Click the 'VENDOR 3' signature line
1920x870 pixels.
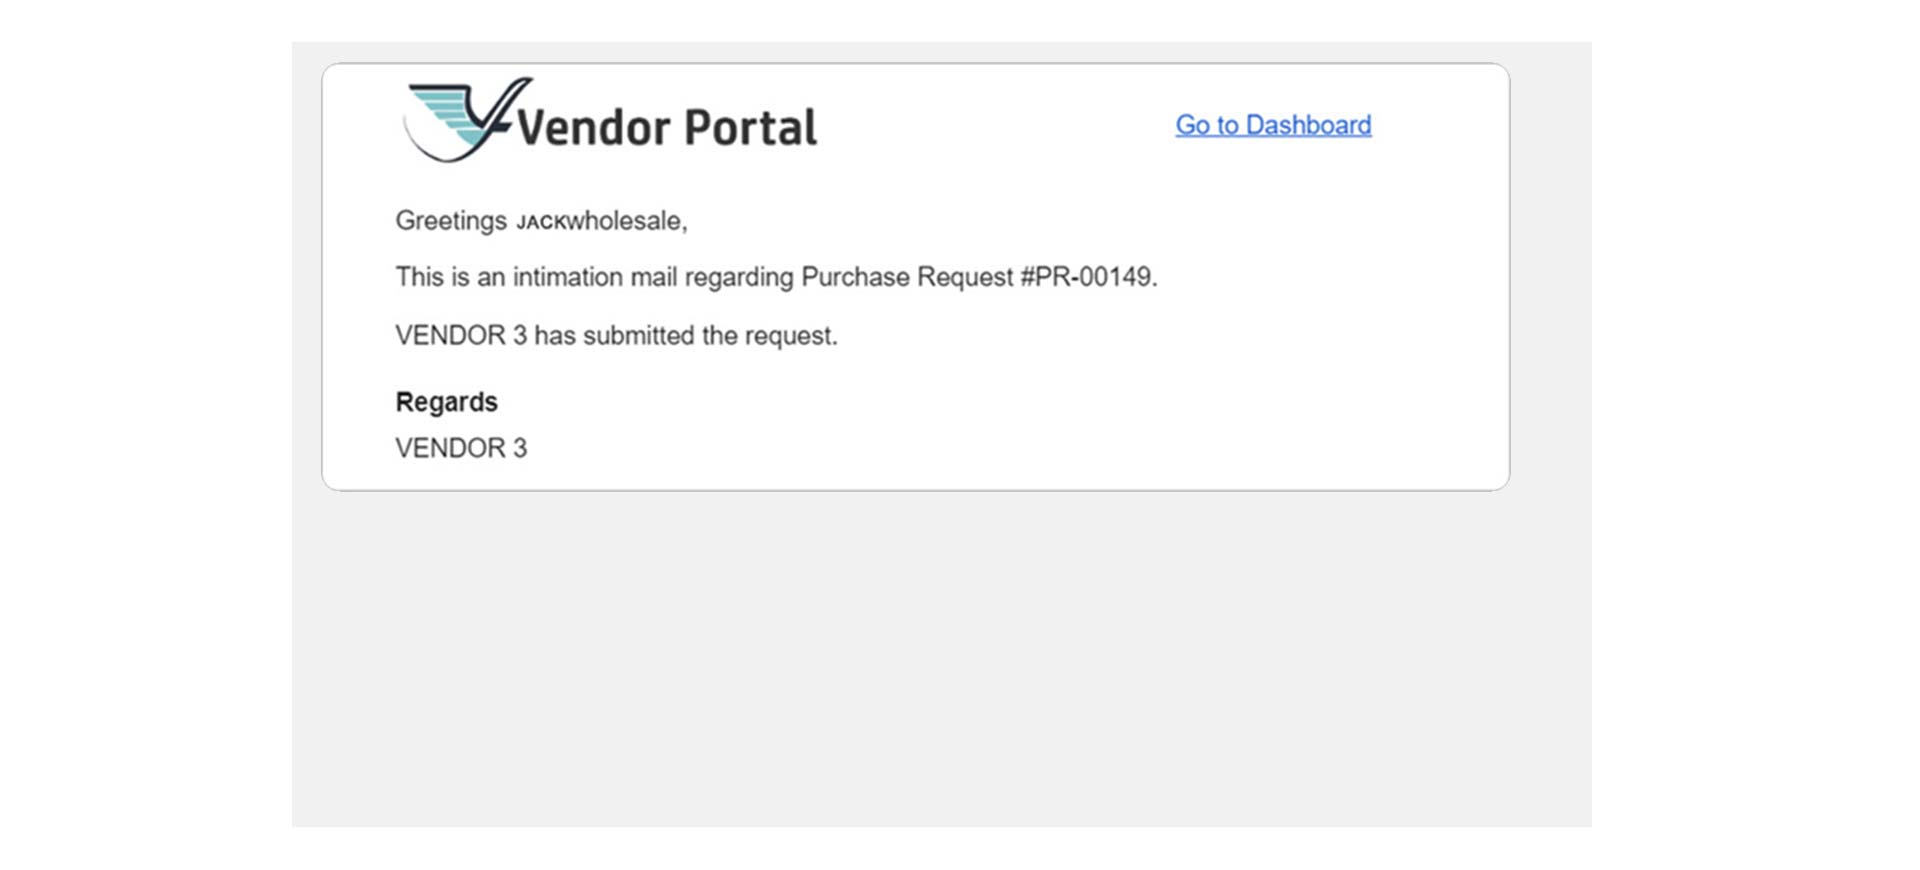coord(461,448)
